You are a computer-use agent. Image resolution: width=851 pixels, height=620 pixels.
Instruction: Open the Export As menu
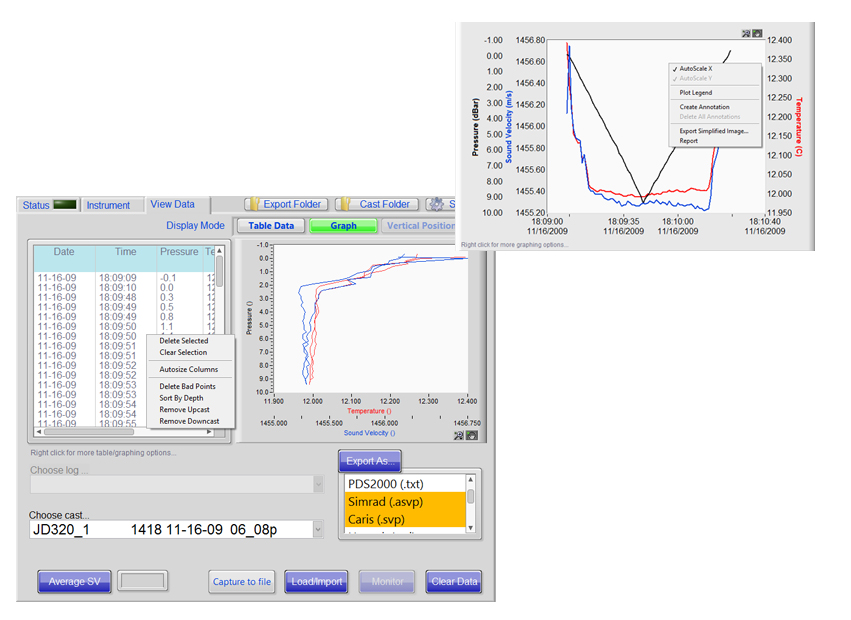click(x=370, y=461)
